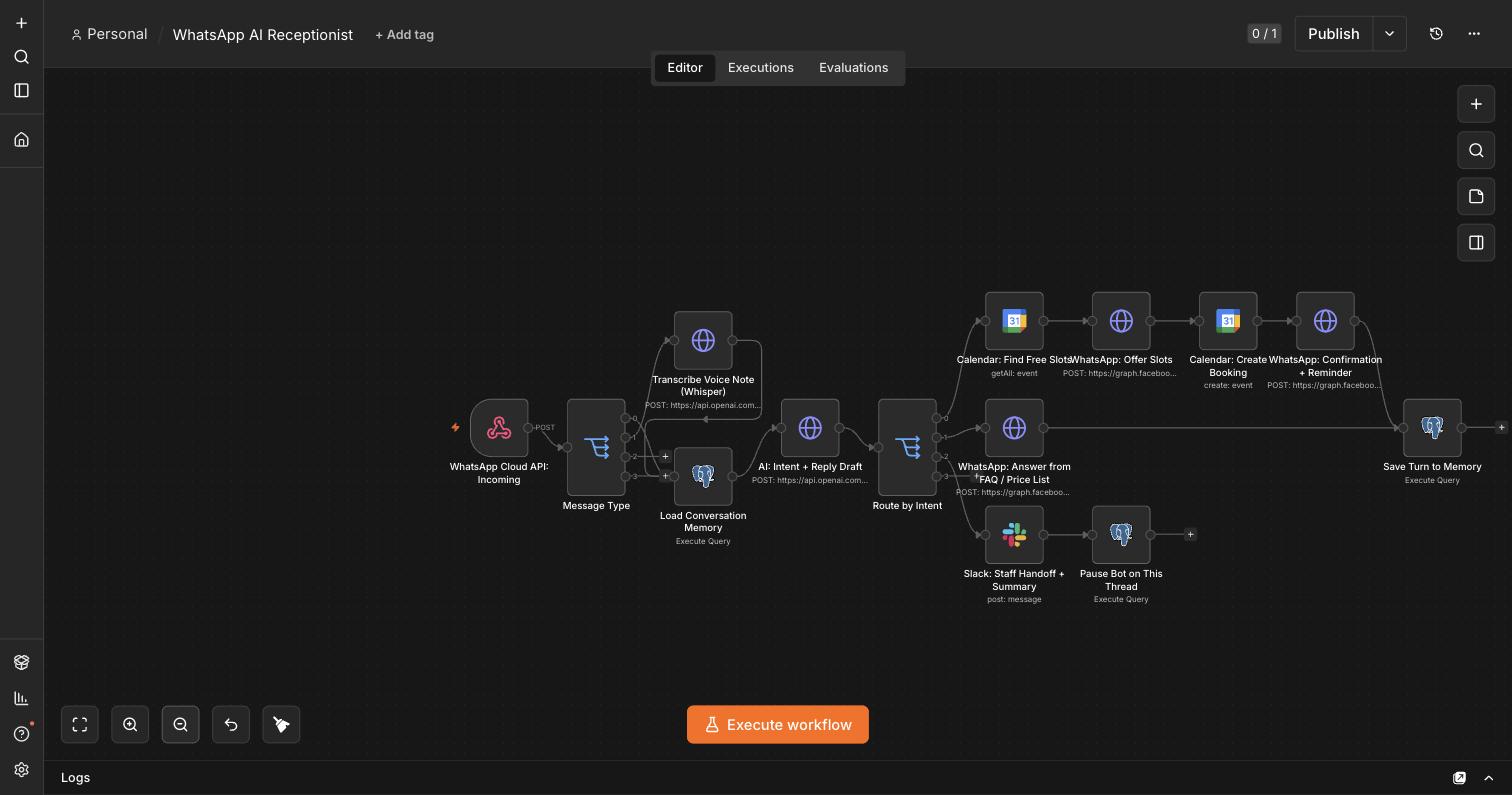Open search from the left sidebar
The width and height of the screenshot is (1512, 795).
[x=21, y=57]
